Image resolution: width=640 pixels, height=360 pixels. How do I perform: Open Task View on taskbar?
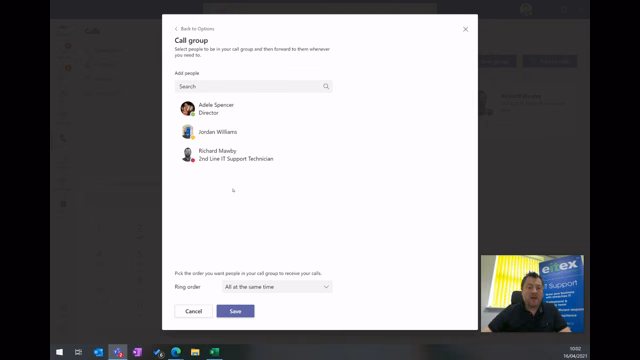coord(78,352)
